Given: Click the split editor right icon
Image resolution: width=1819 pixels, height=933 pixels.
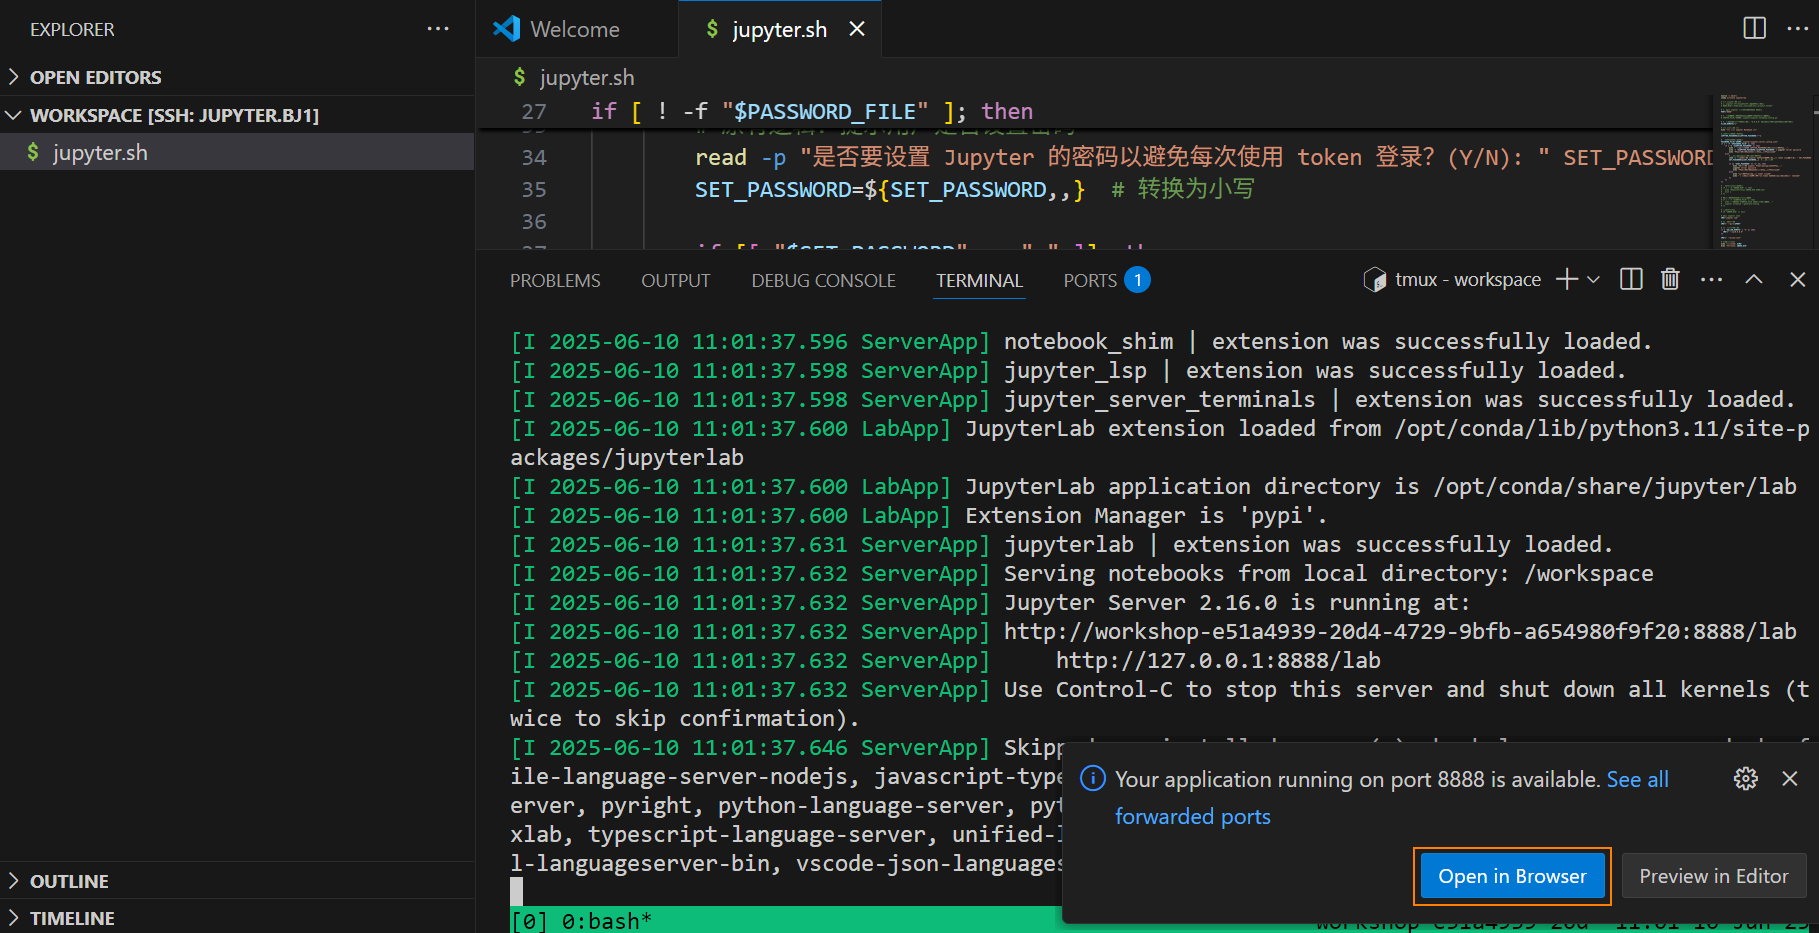Looking at the screenshot, I should [1754, 28].
